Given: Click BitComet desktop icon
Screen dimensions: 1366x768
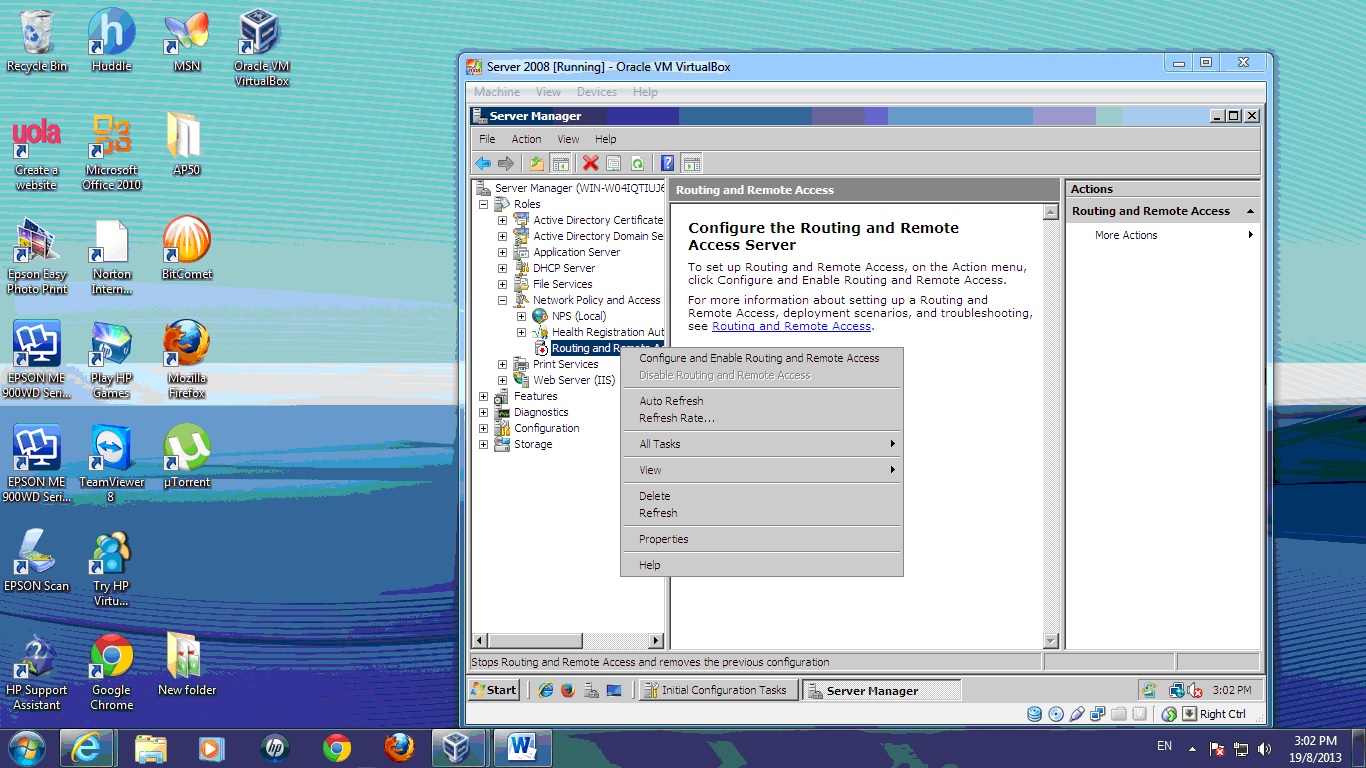Looking at the screenshot, I should tap(187, 248).
